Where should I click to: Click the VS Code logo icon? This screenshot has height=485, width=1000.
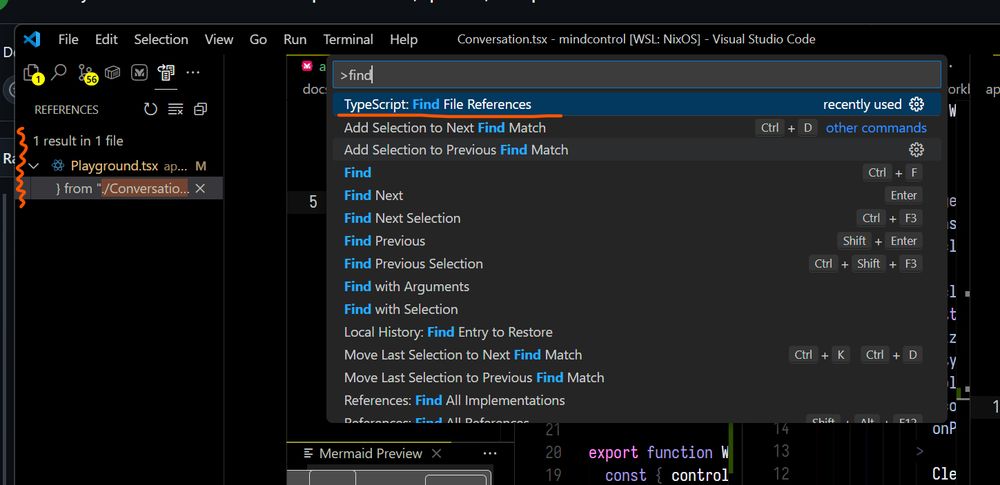[32, 40]
